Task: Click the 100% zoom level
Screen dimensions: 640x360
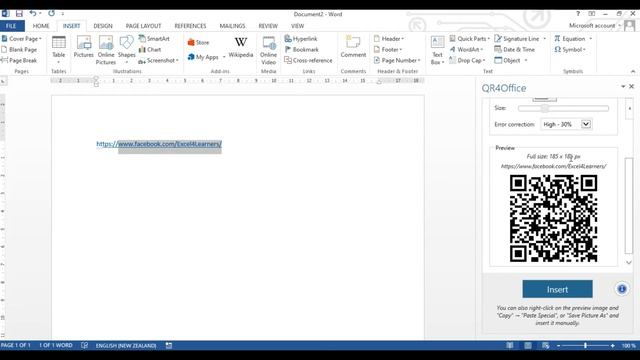Action: point(629,345)
